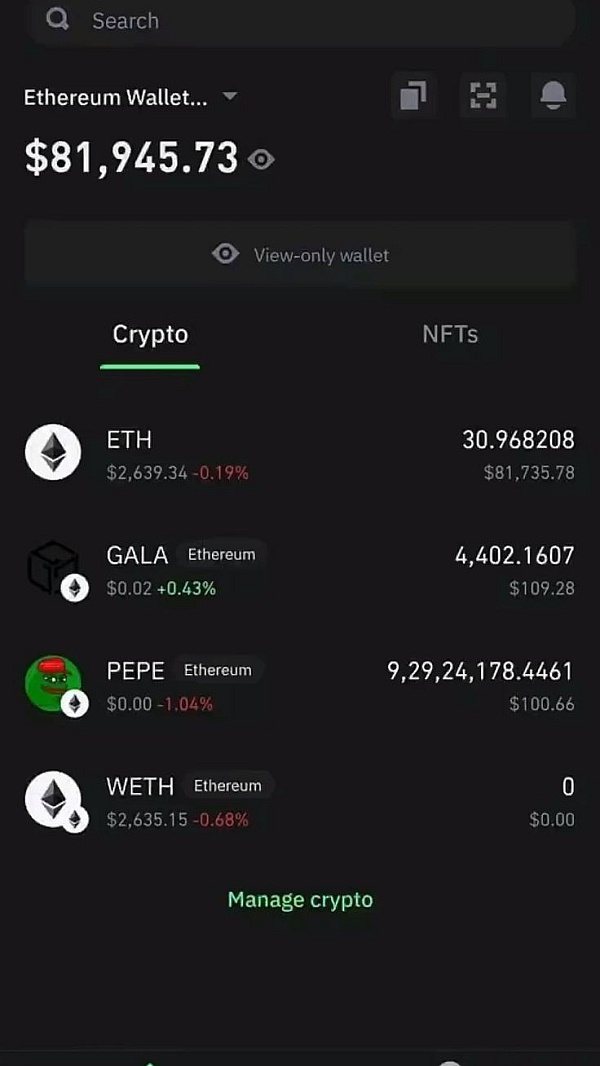Switch to the NFTs tab
The height and width of the screenshot is (1066, 600).
coord(450,334)
